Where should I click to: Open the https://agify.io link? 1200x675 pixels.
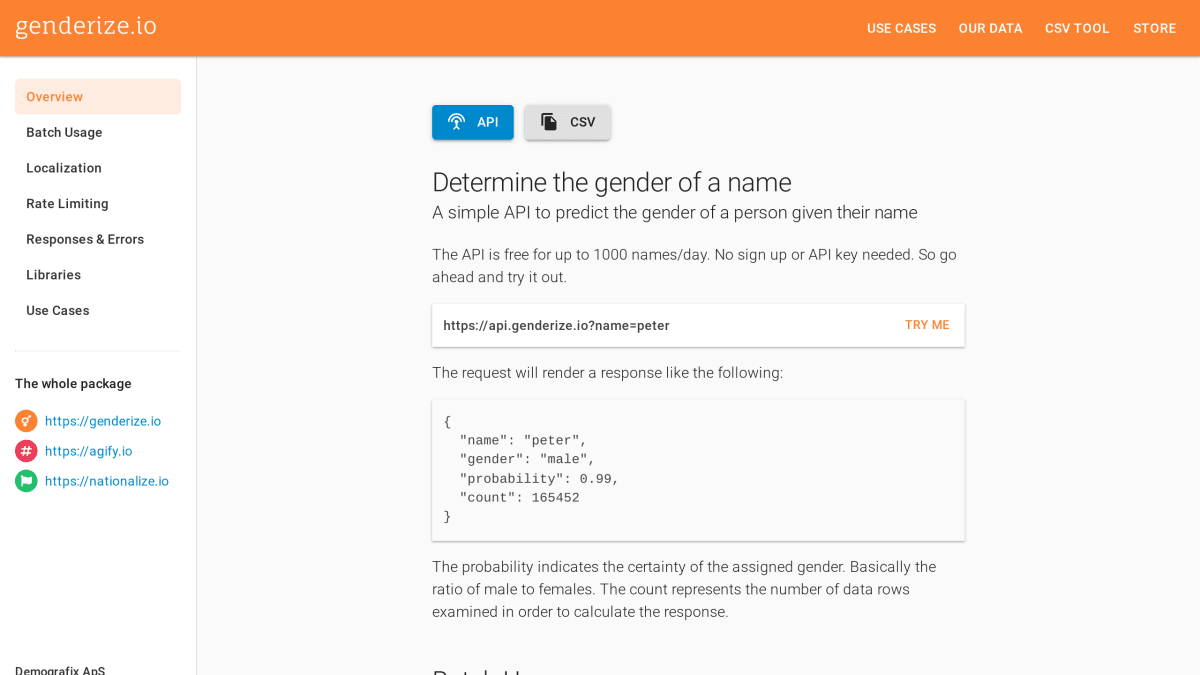89,451
